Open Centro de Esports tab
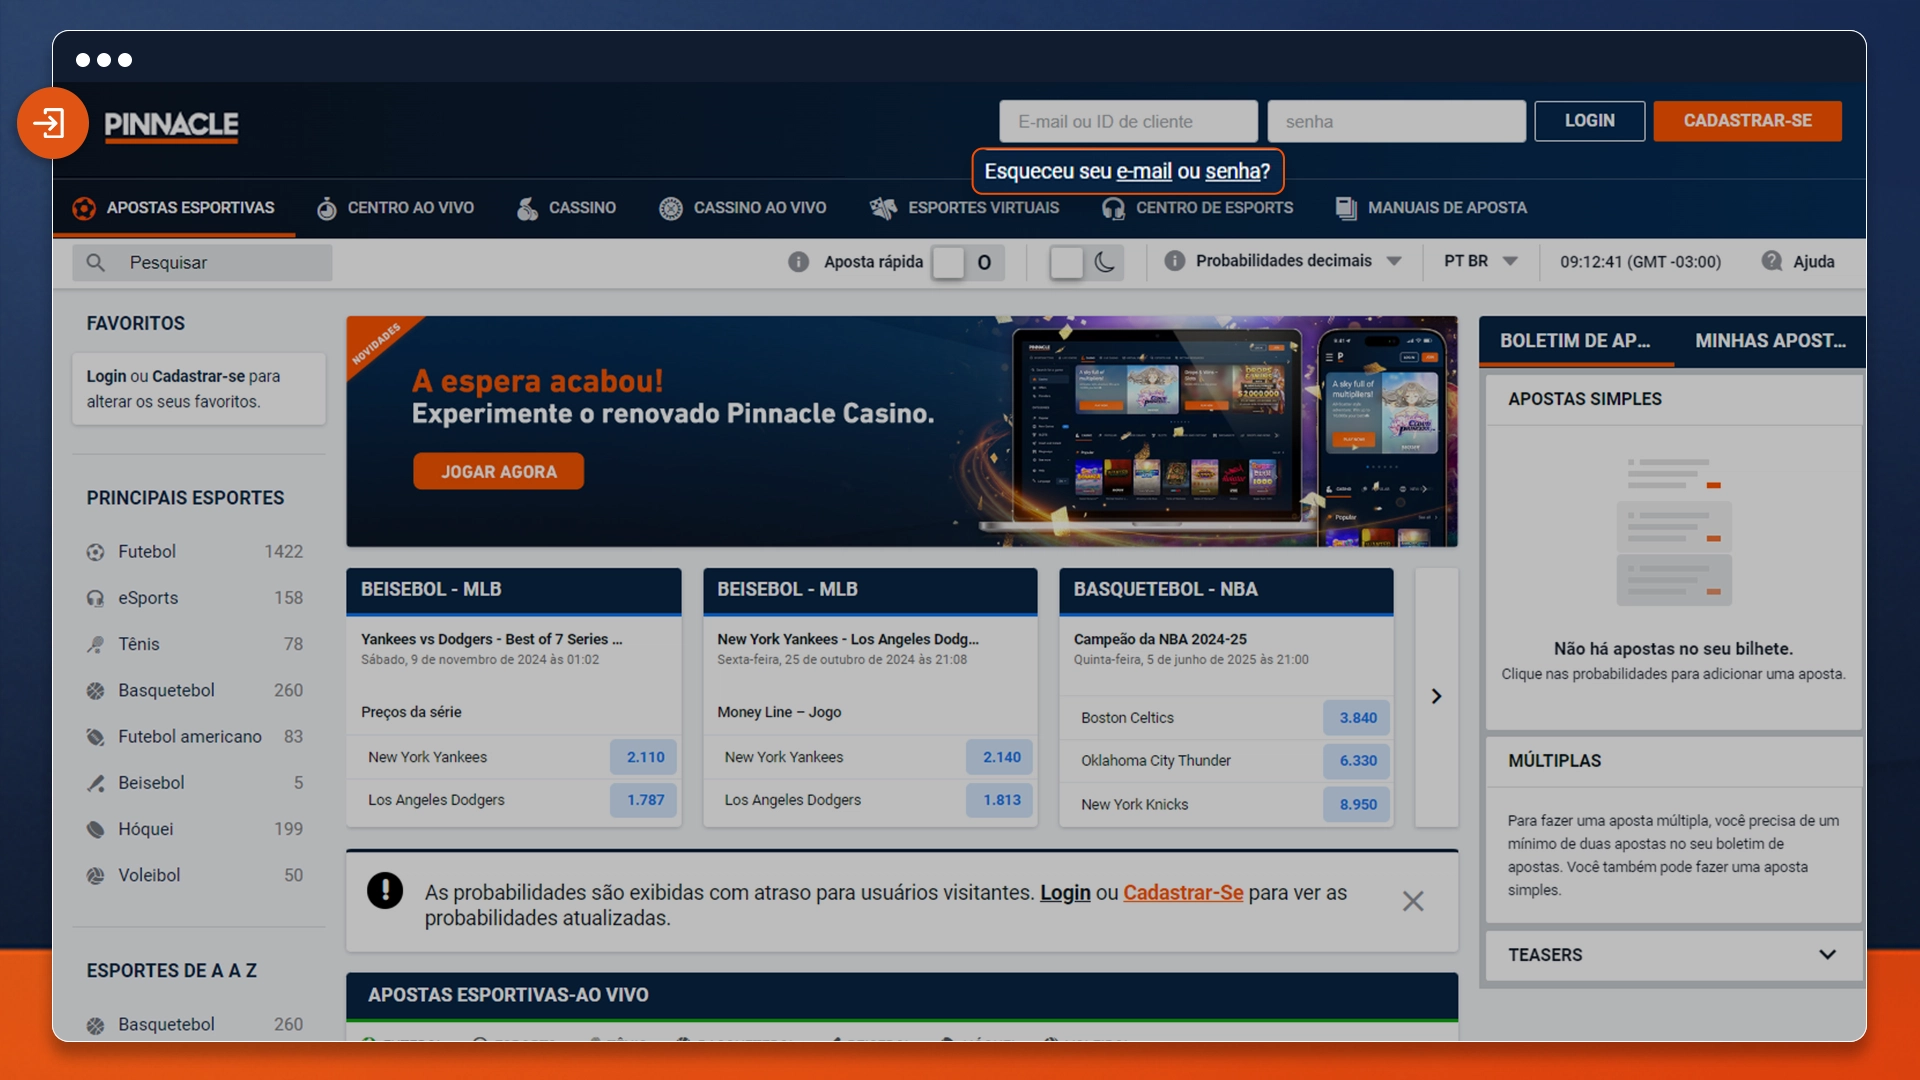1920x1080 pixels. click(1198, 208)
